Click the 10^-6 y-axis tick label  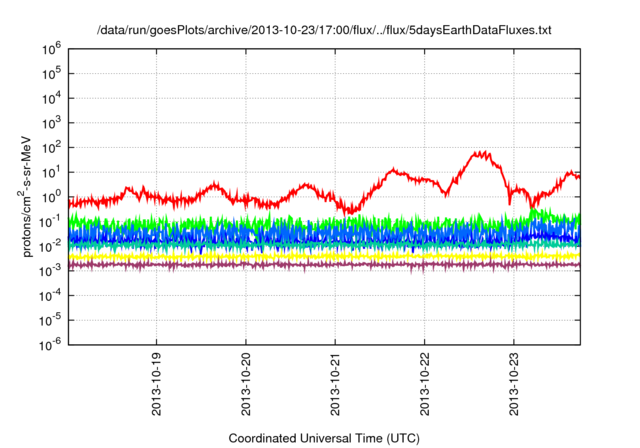[x=51, y=345]
